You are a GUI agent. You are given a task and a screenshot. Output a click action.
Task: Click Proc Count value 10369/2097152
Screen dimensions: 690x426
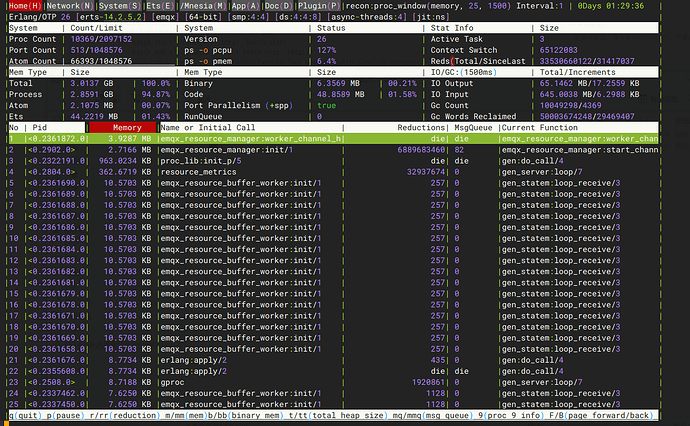click(101, 39)
